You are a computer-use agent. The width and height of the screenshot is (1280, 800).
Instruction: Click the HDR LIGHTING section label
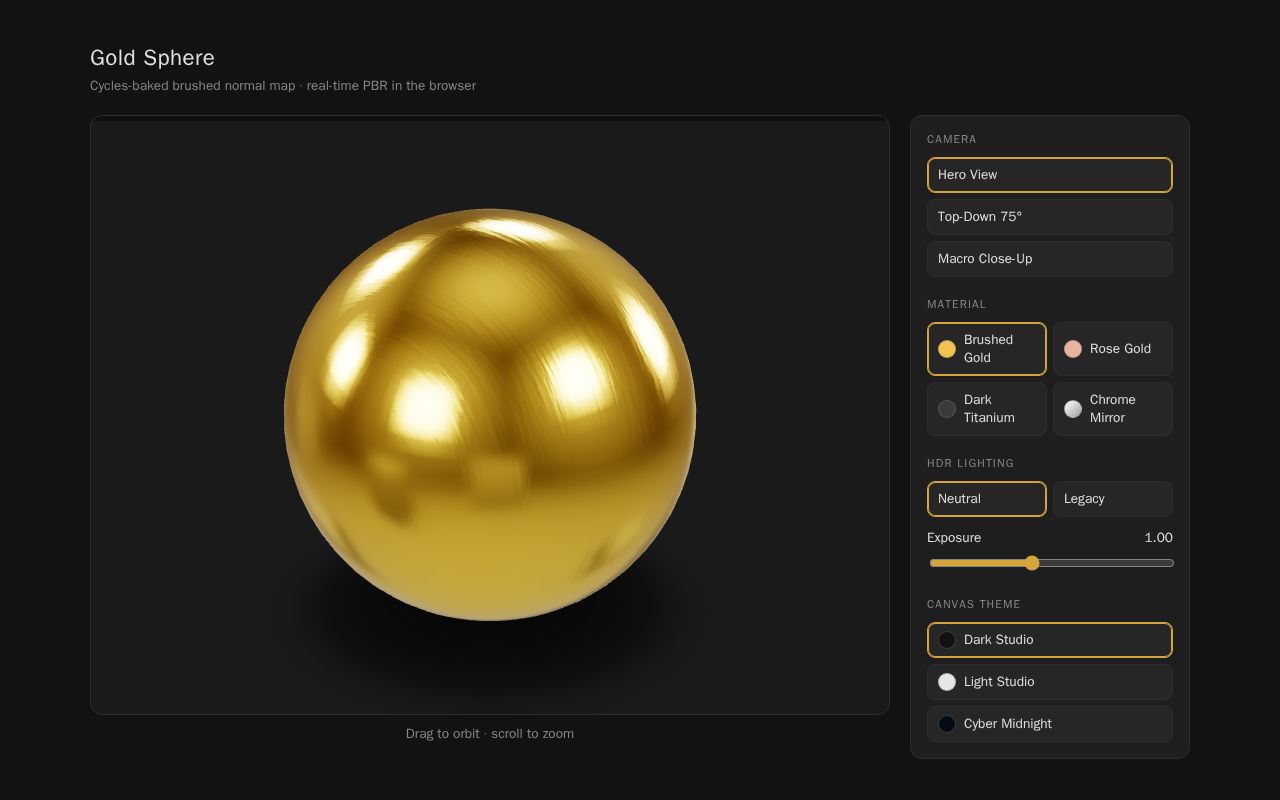[x=971, y=463]
